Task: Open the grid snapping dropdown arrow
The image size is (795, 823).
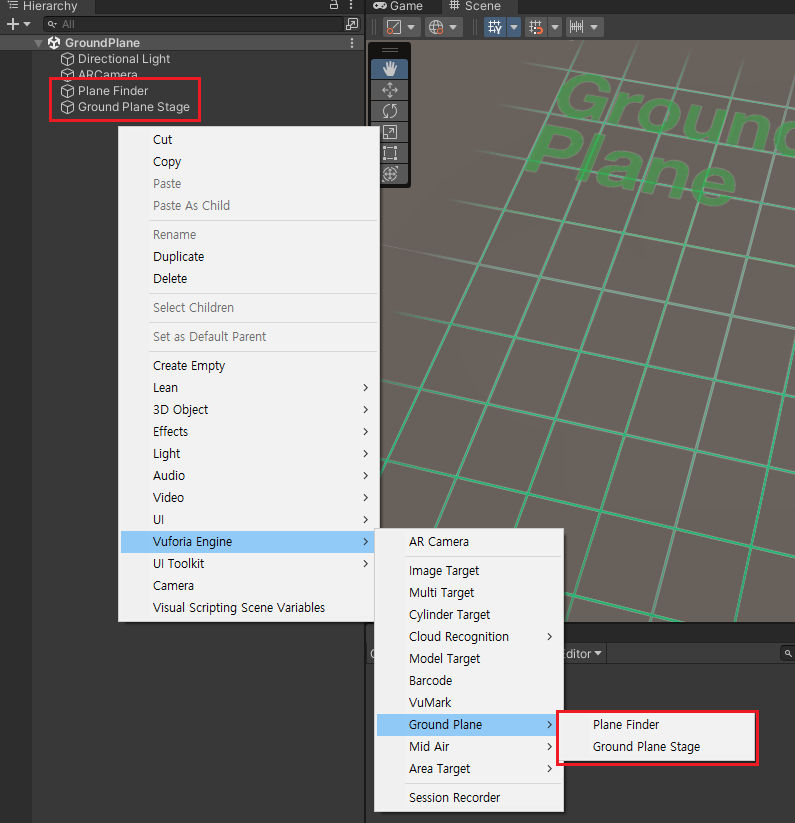Action: pos(555,27)
